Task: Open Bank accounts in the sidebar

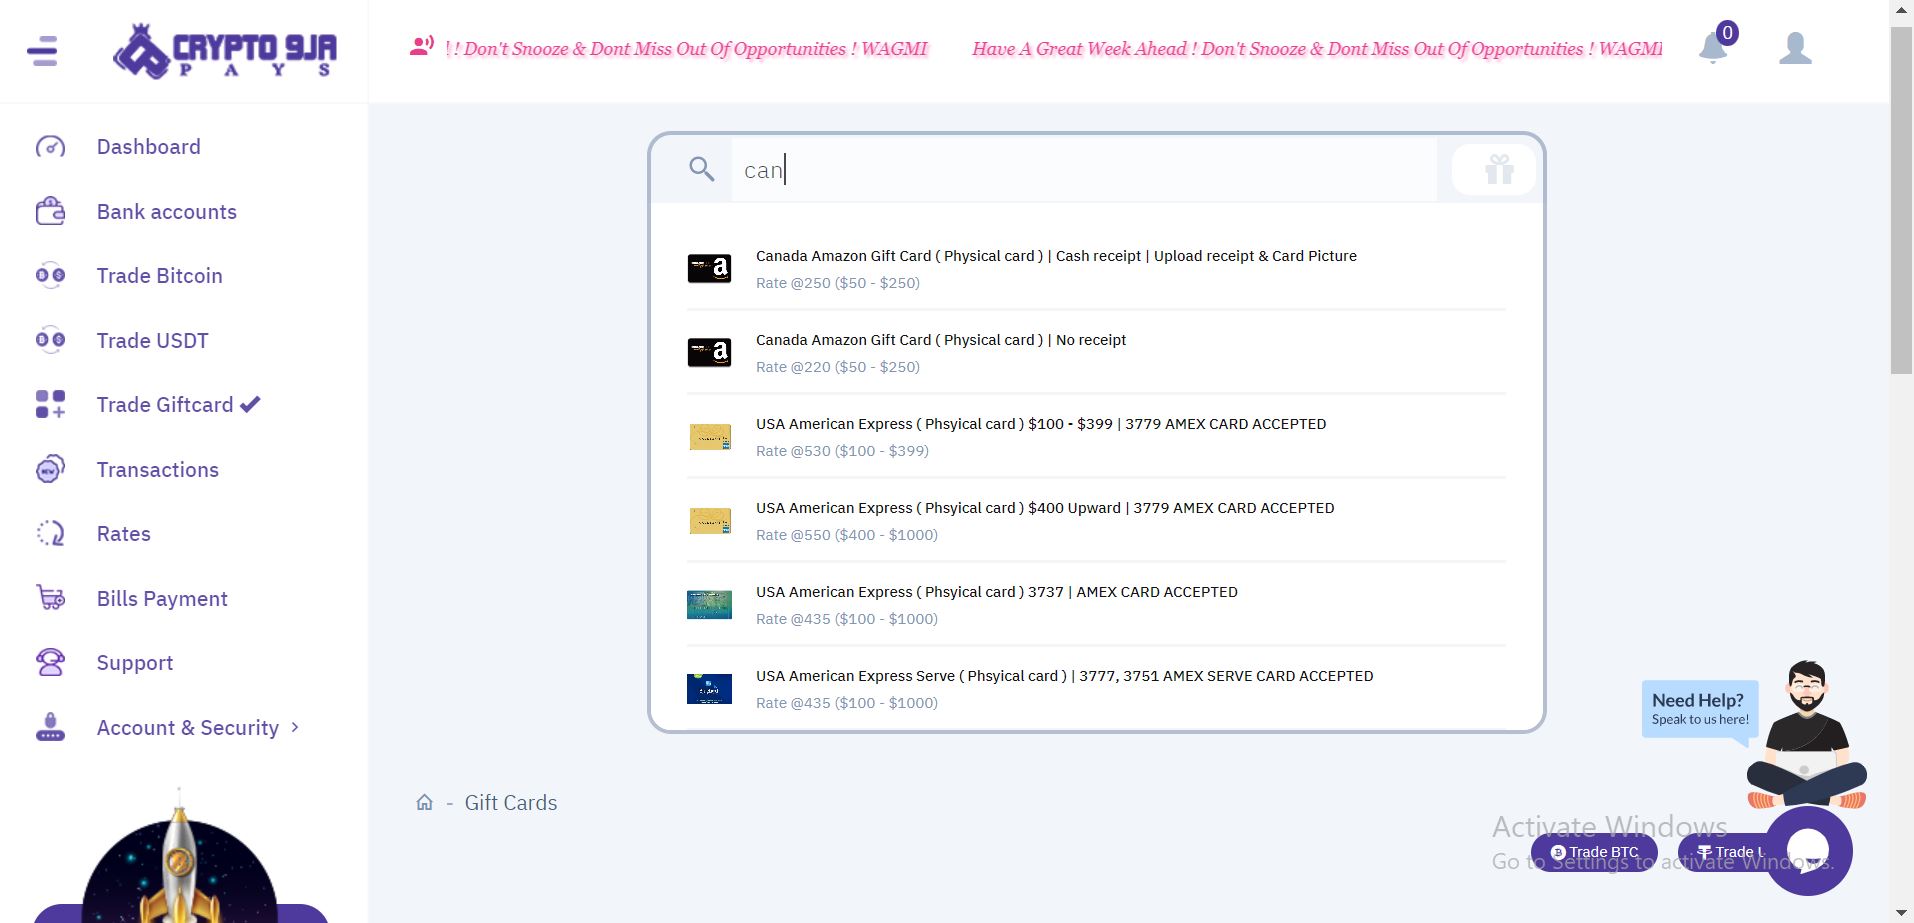Action: (166, 211)
